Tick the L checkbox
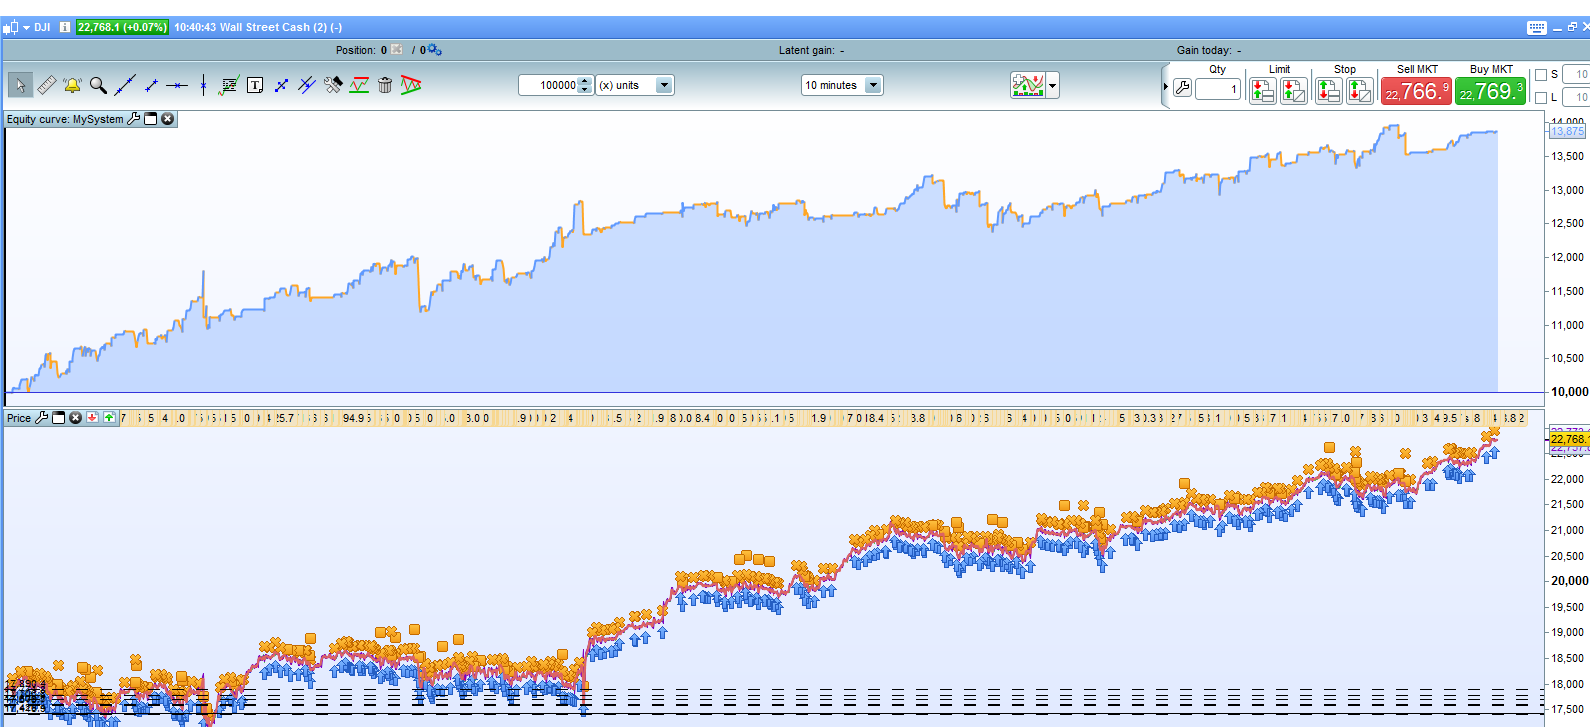1590x727 pixels. 1541,98
